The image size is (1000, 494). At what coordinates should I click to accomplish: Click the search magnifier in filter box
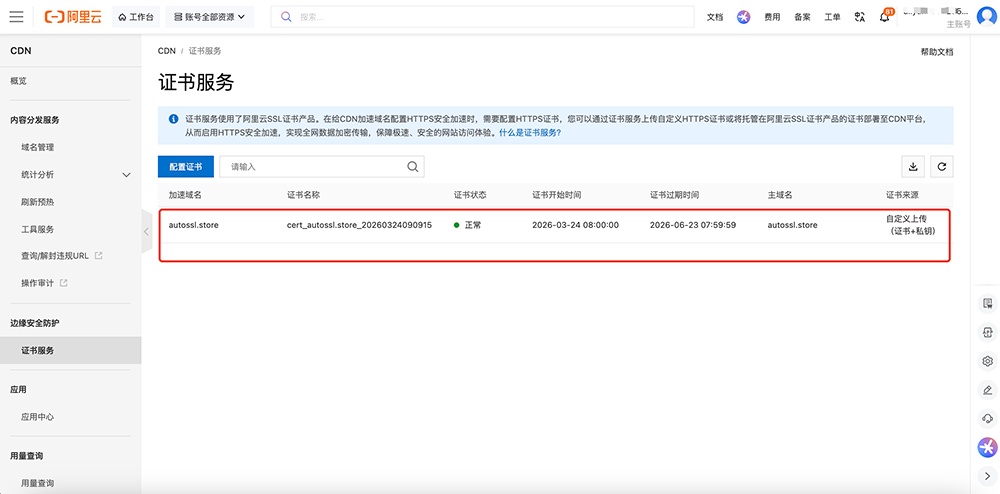[x=412, y=167]
